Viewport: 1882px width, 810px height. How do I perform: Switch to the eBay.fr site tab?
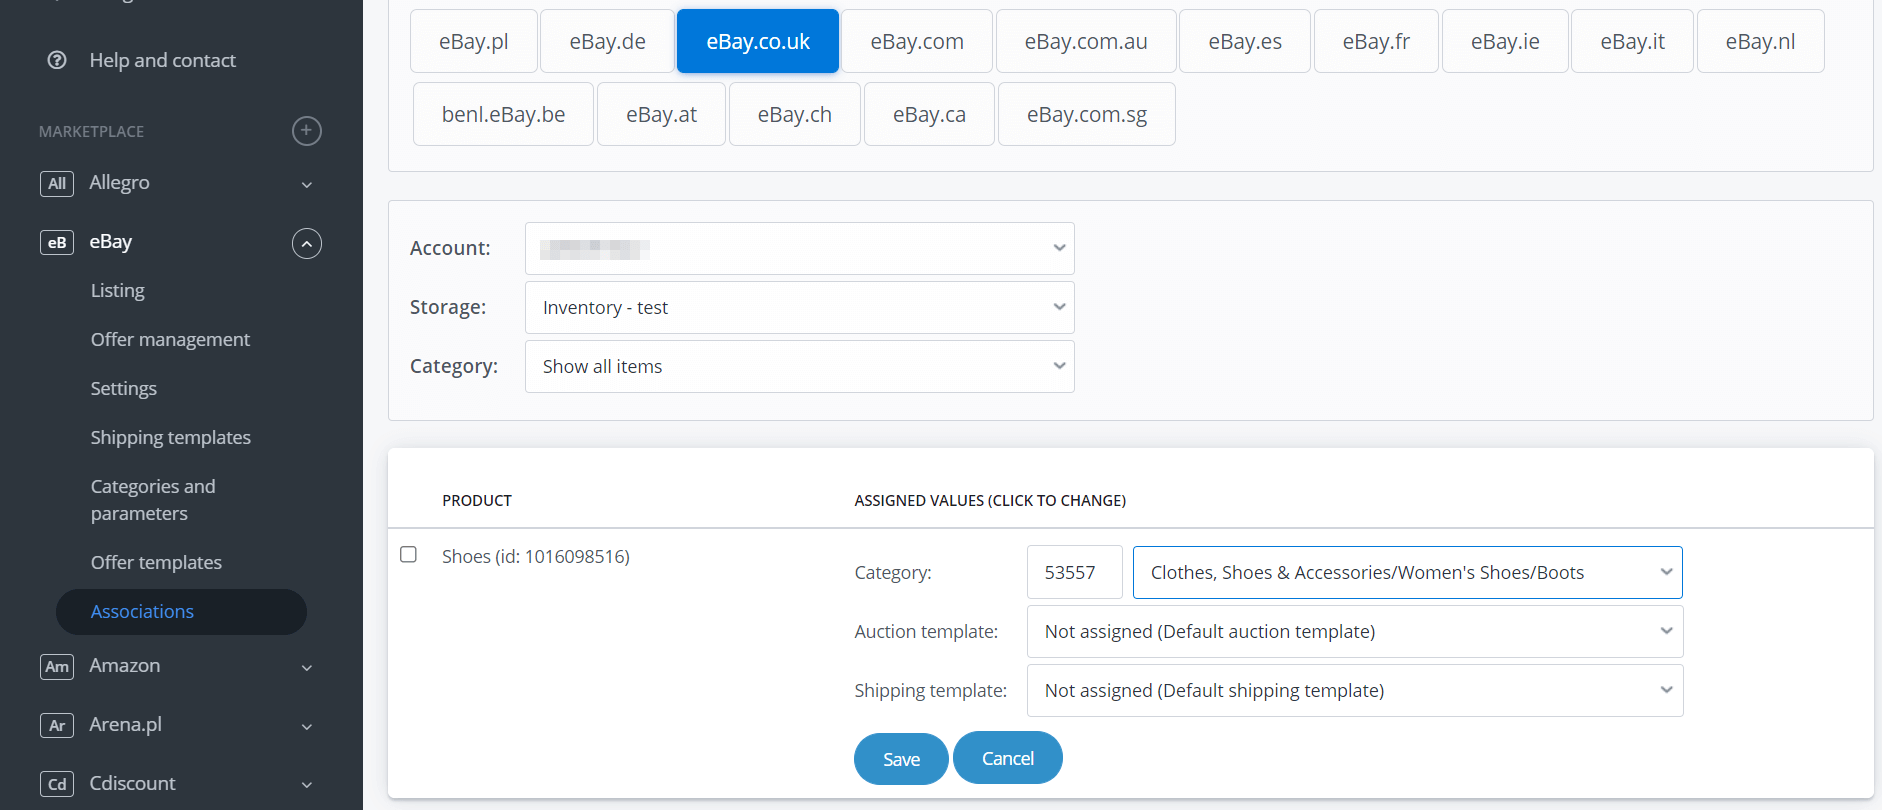click(1376, 41)
